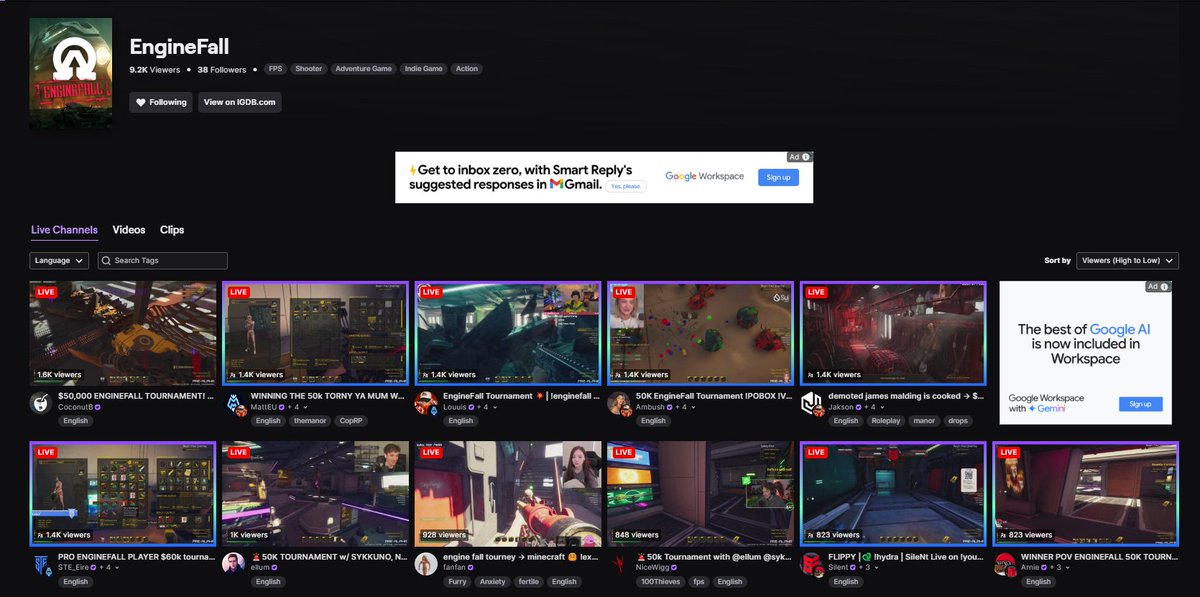The width and height of the screenshot is (1200, 597).
Task: Expand the +3 list beside Silent
Action: coord(870,567)
